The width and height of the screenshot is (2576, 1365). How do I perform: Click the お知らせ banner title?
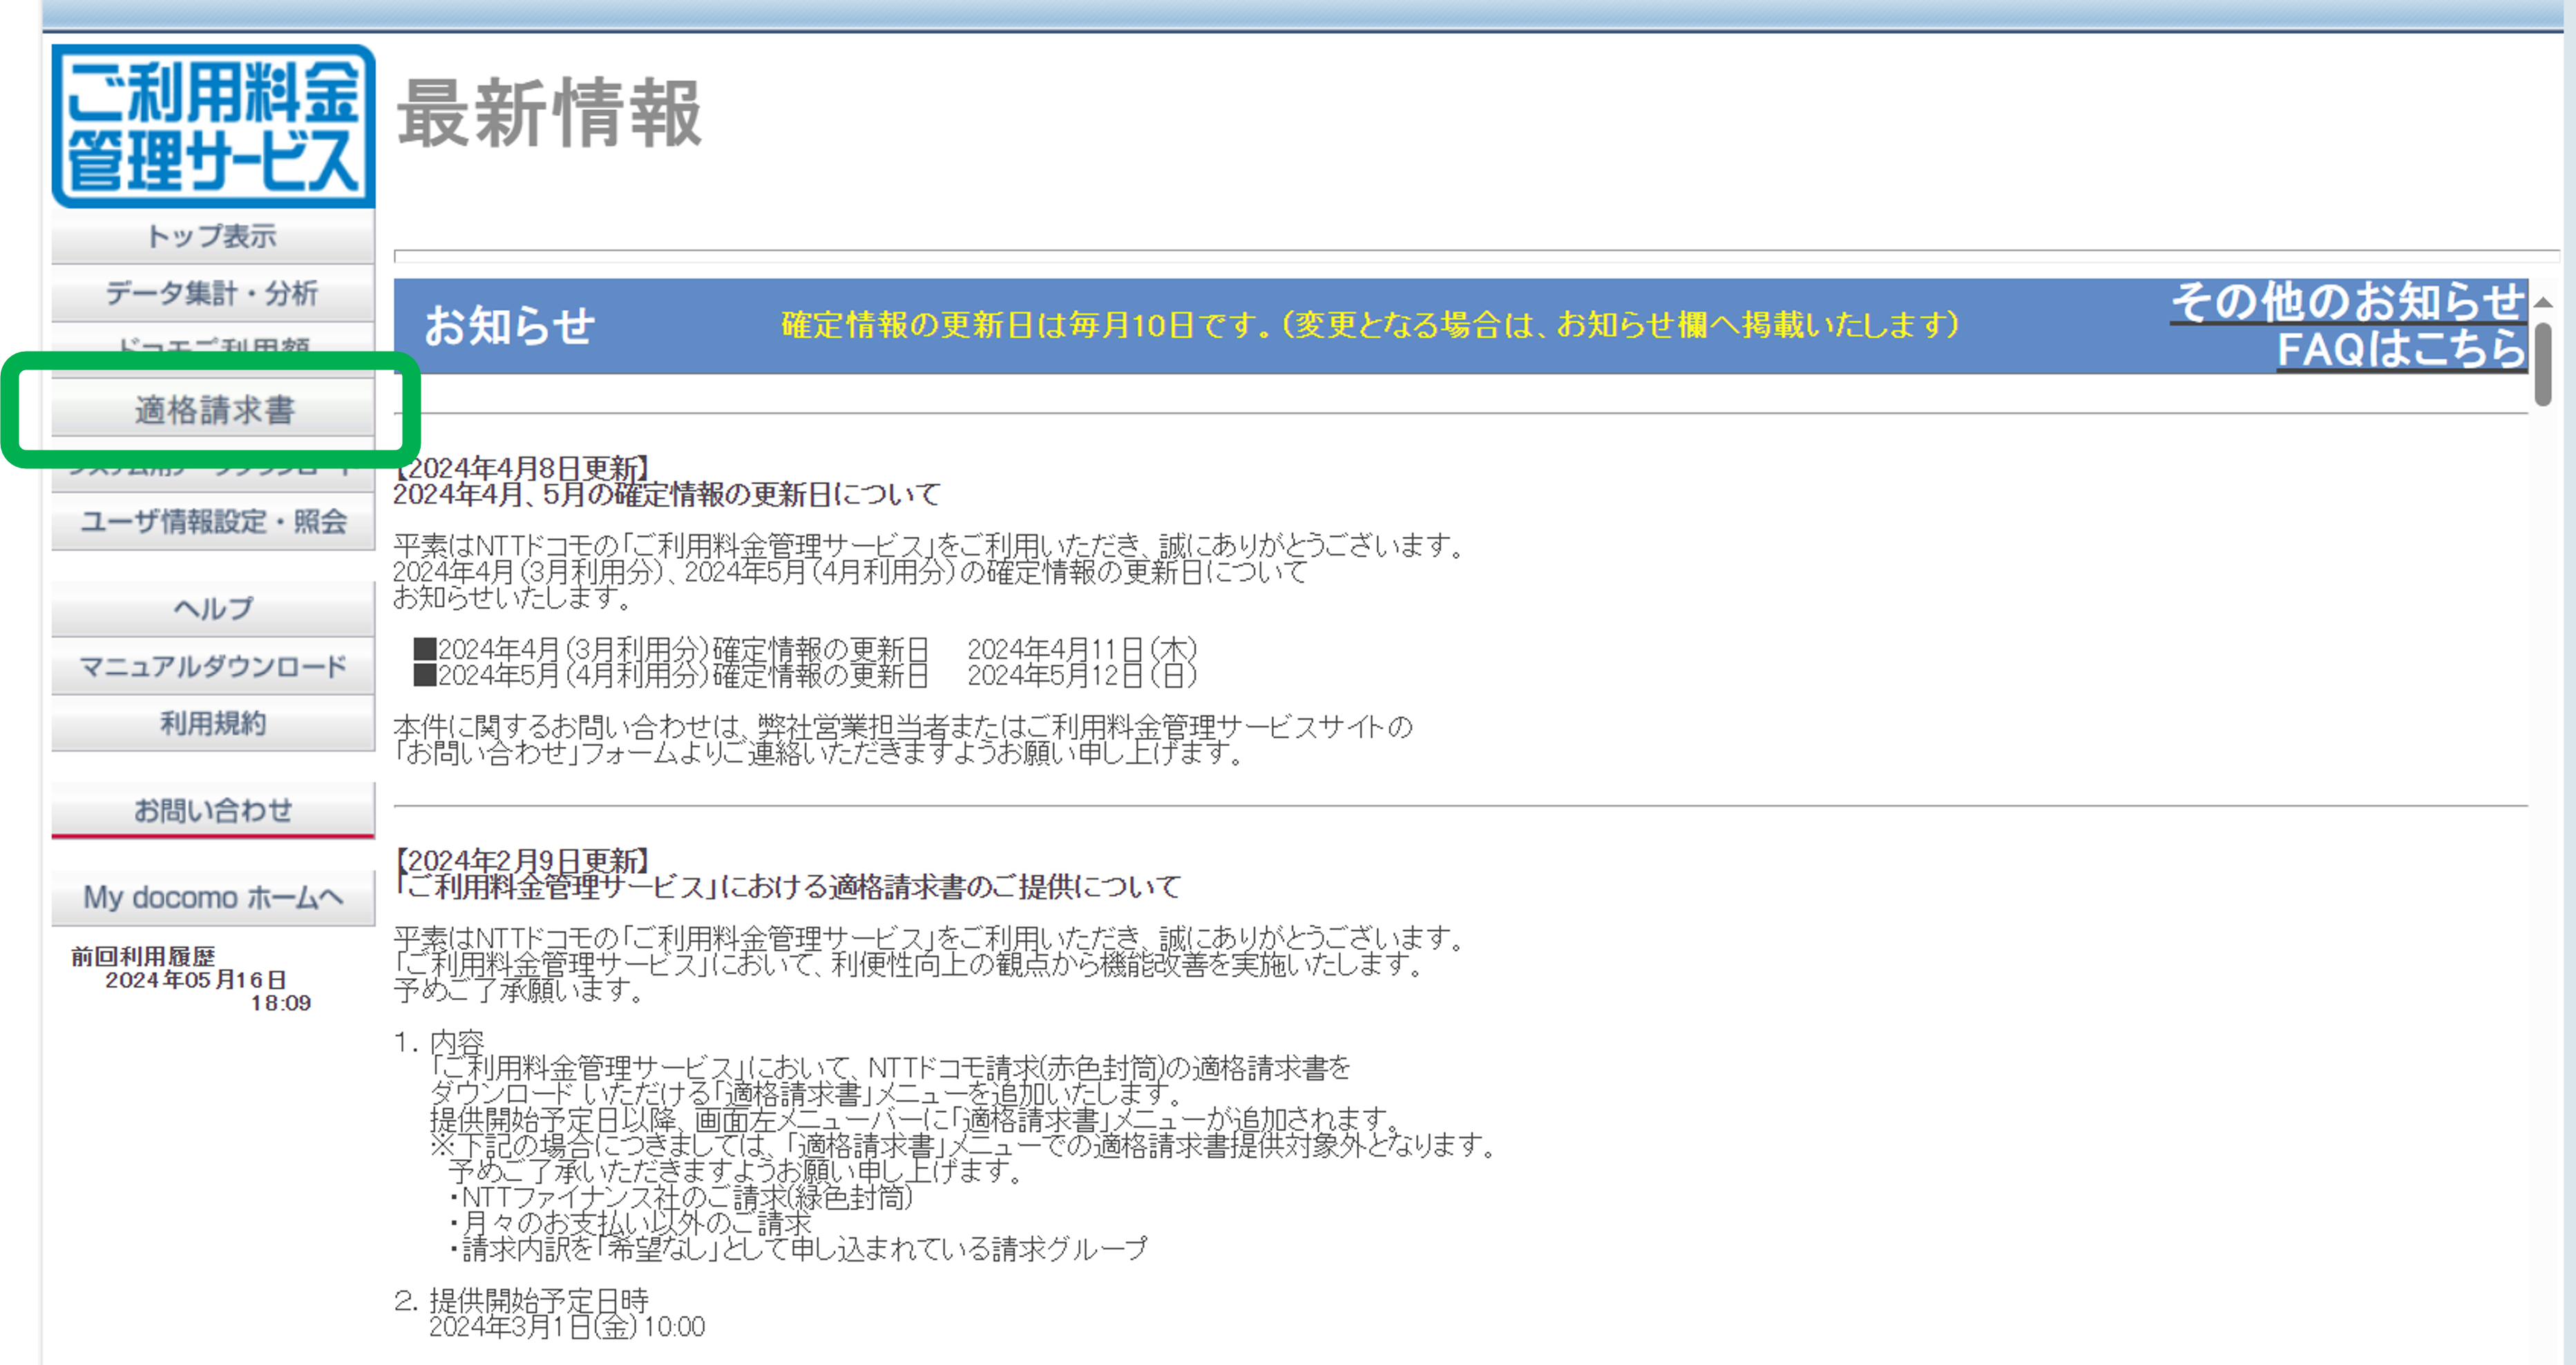(510, 326)
